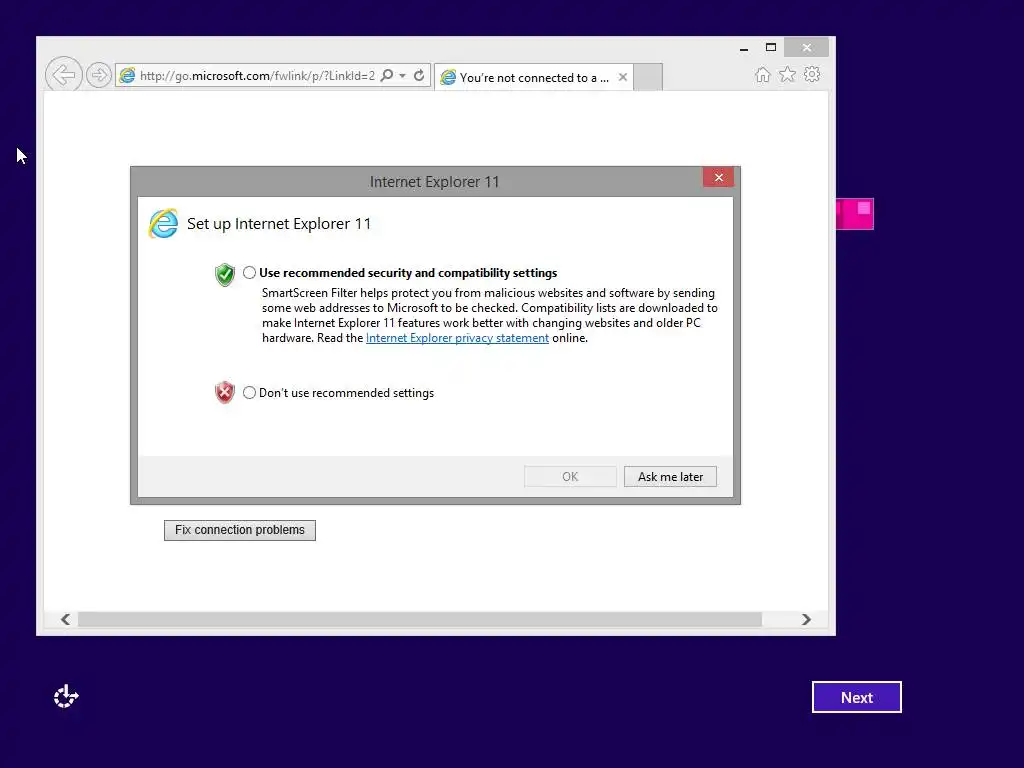Refresh the page with the reload icon
The height and width of the screenshot is (768, 1024).
click(419, 76)
